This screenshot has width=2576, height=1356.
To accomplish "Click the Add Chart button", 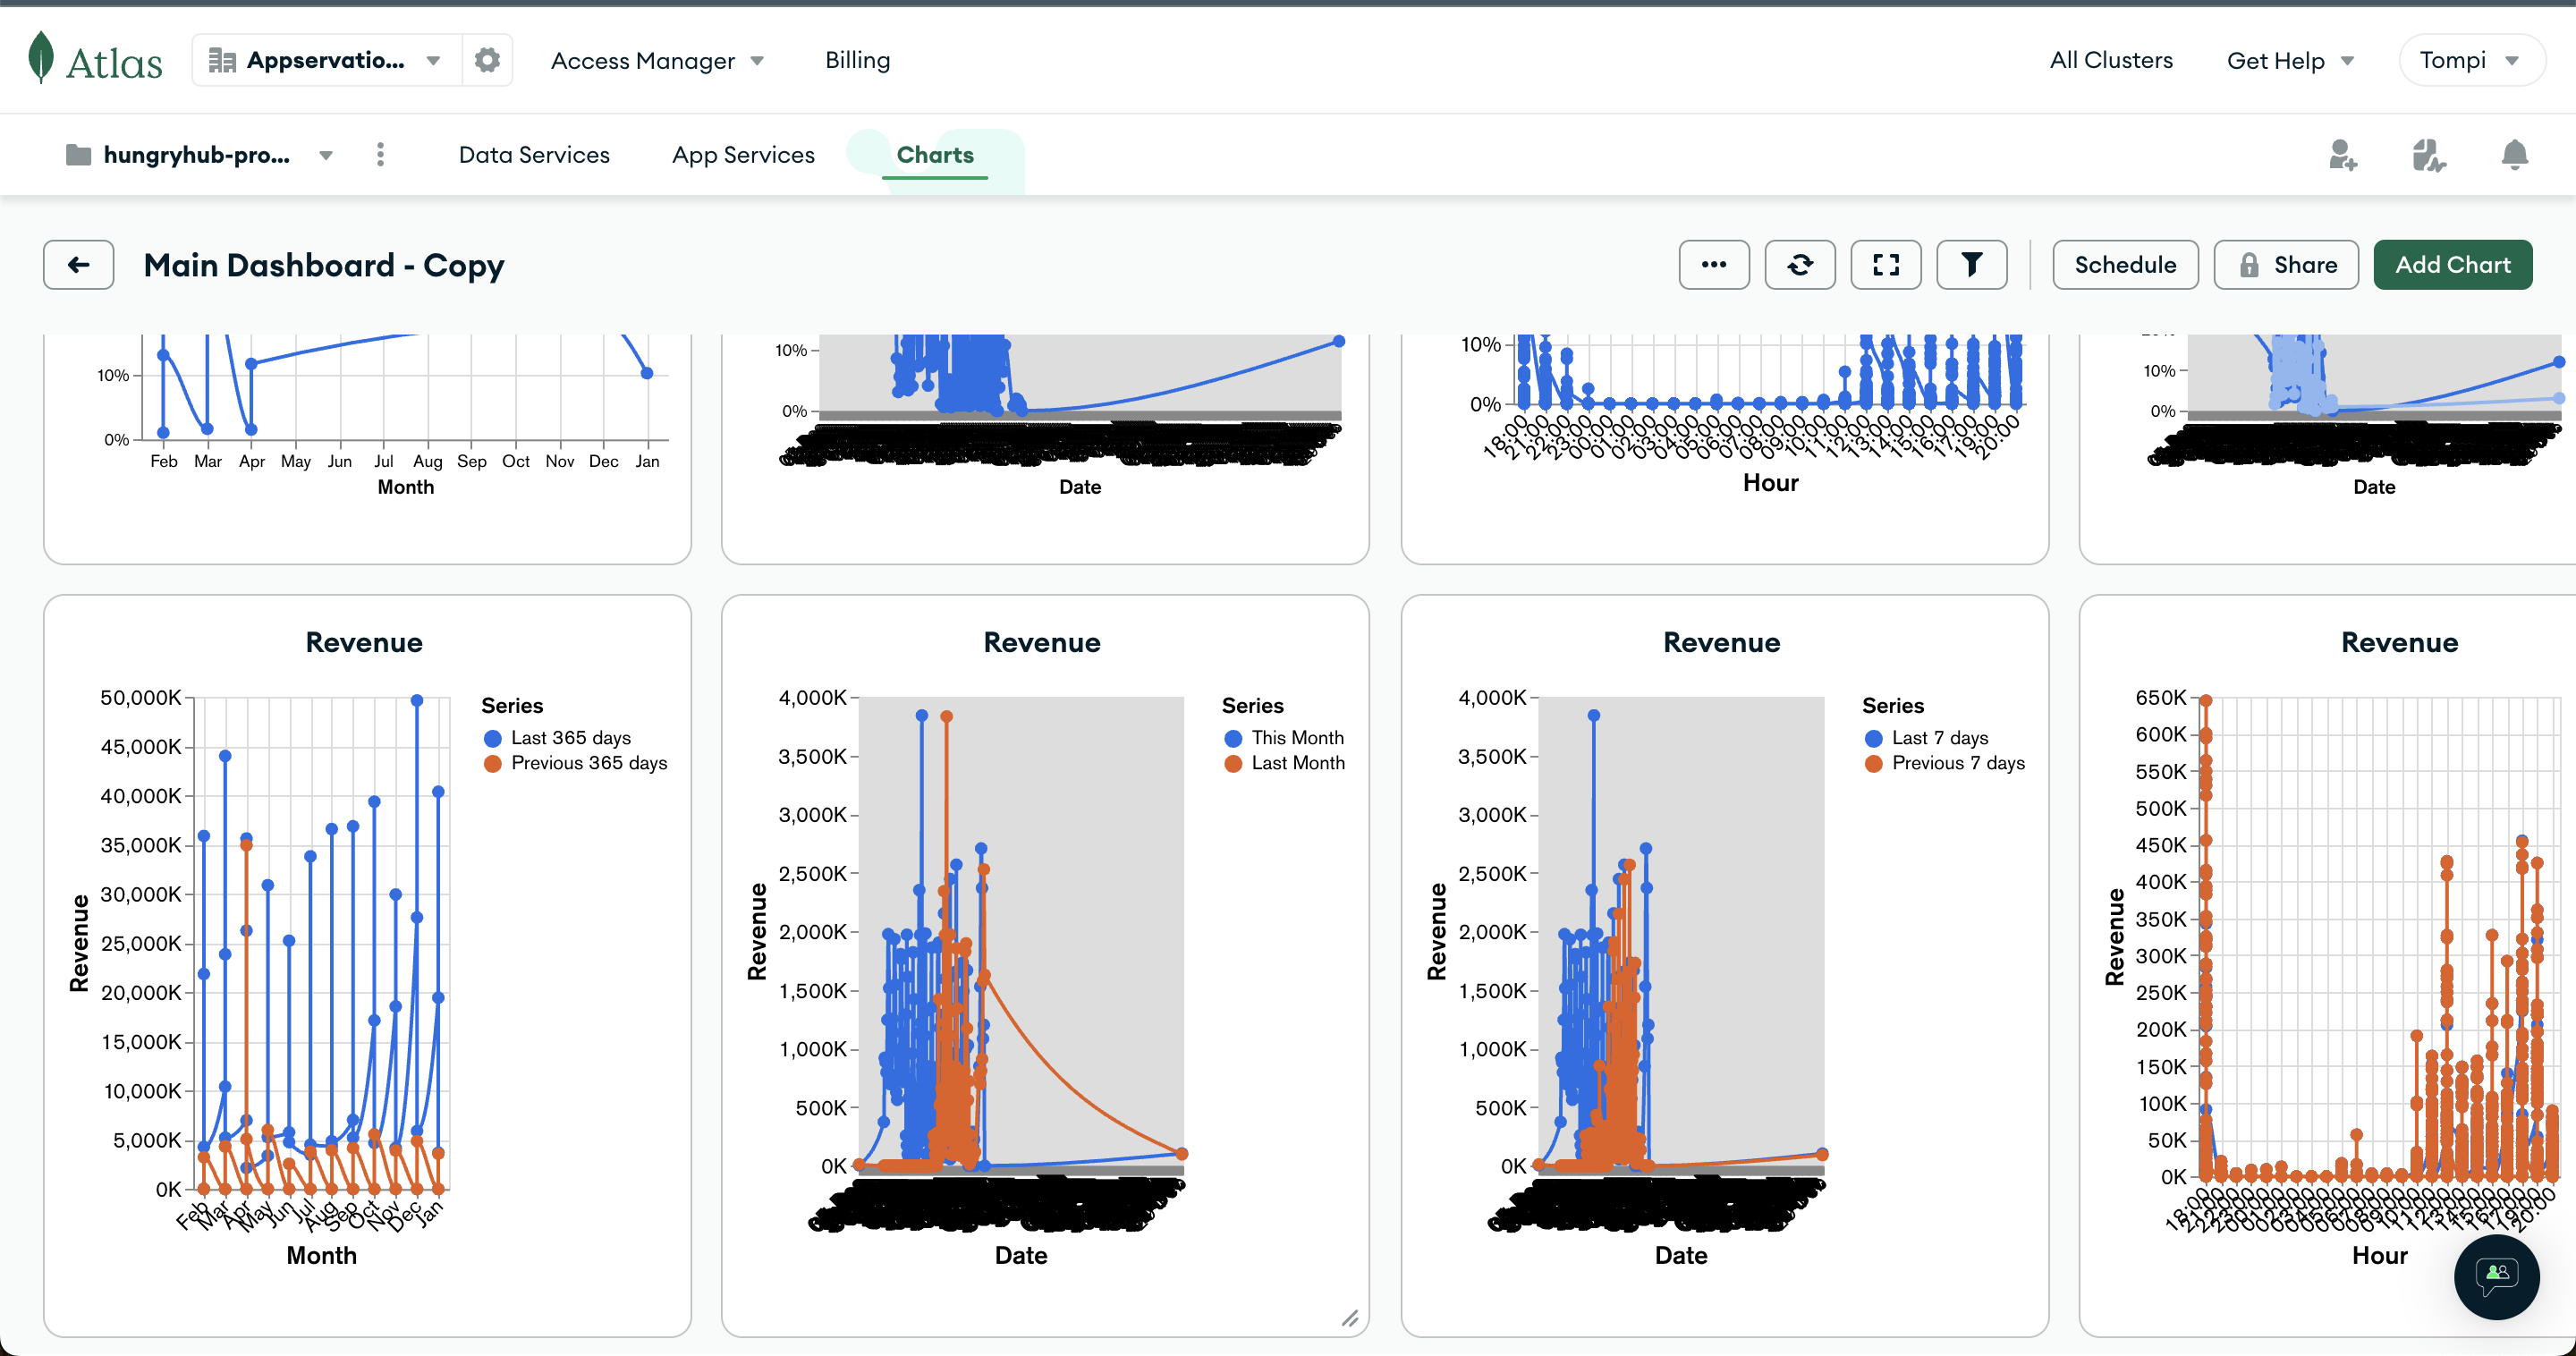I will pyautogui.click(x=2452, y=265).
